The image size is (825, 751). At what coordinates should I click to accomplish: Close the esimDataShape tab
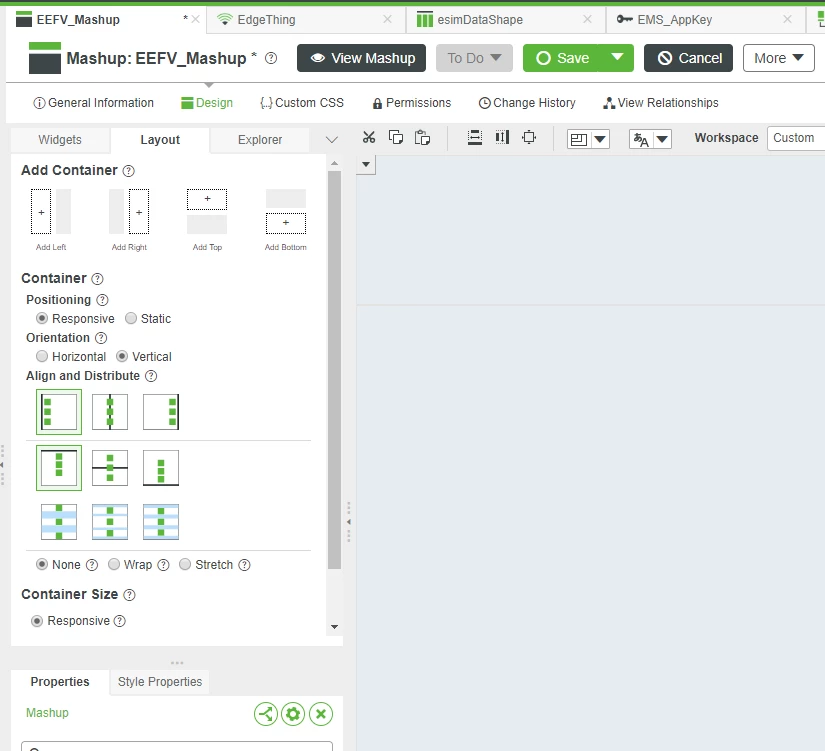click(588, 19)
